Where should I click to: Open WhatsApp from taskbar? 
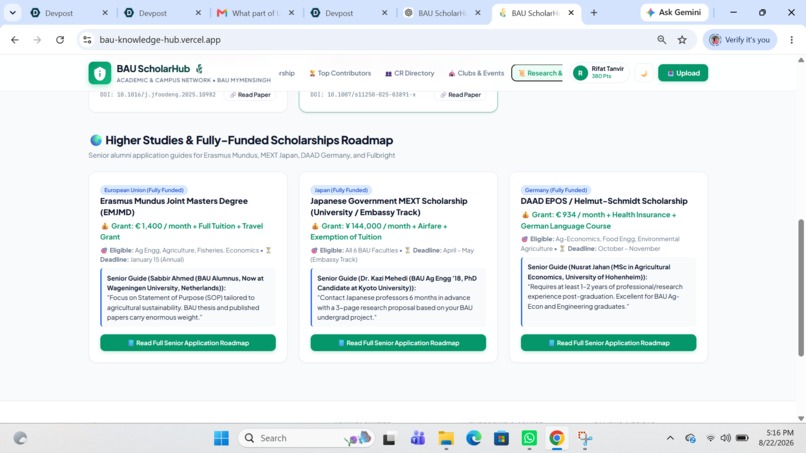click(529, 438)
